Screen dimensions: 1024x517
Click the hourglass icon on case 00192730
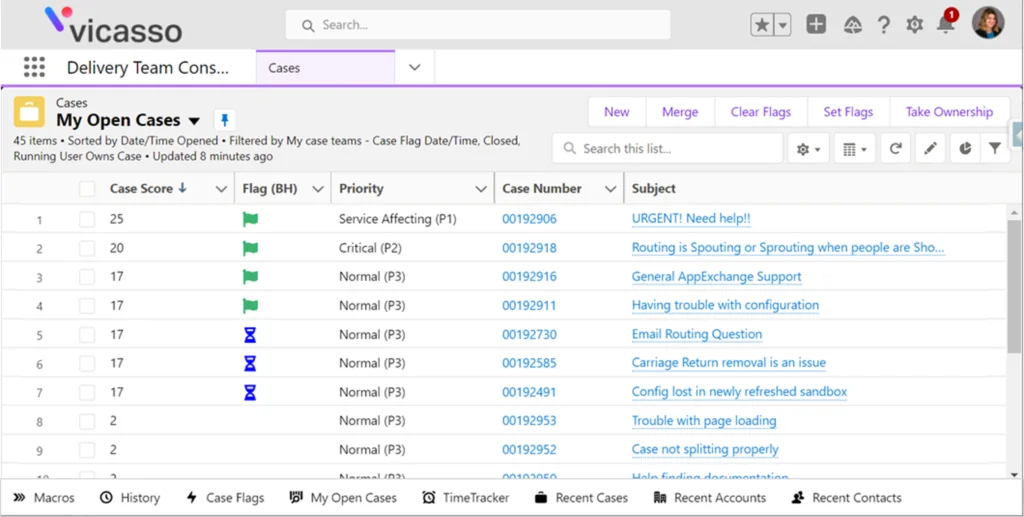[249, 335]
